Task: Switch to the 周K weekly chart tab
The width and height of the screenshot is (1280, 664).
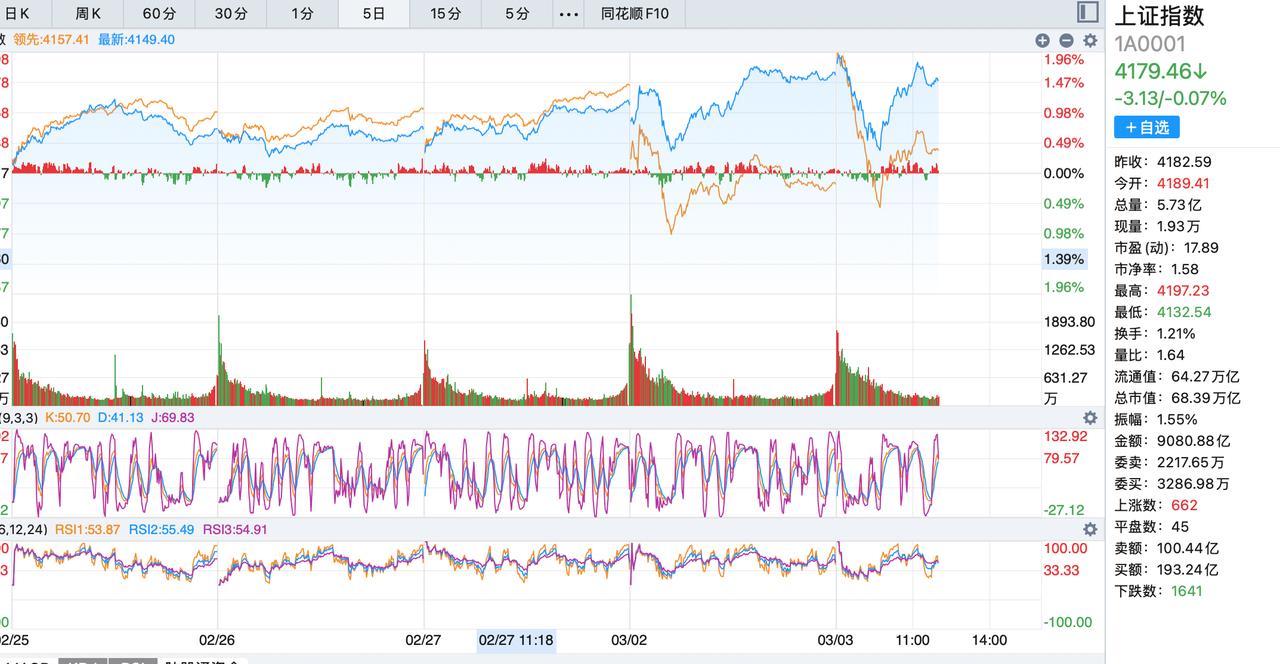Action: coord(88,14)
